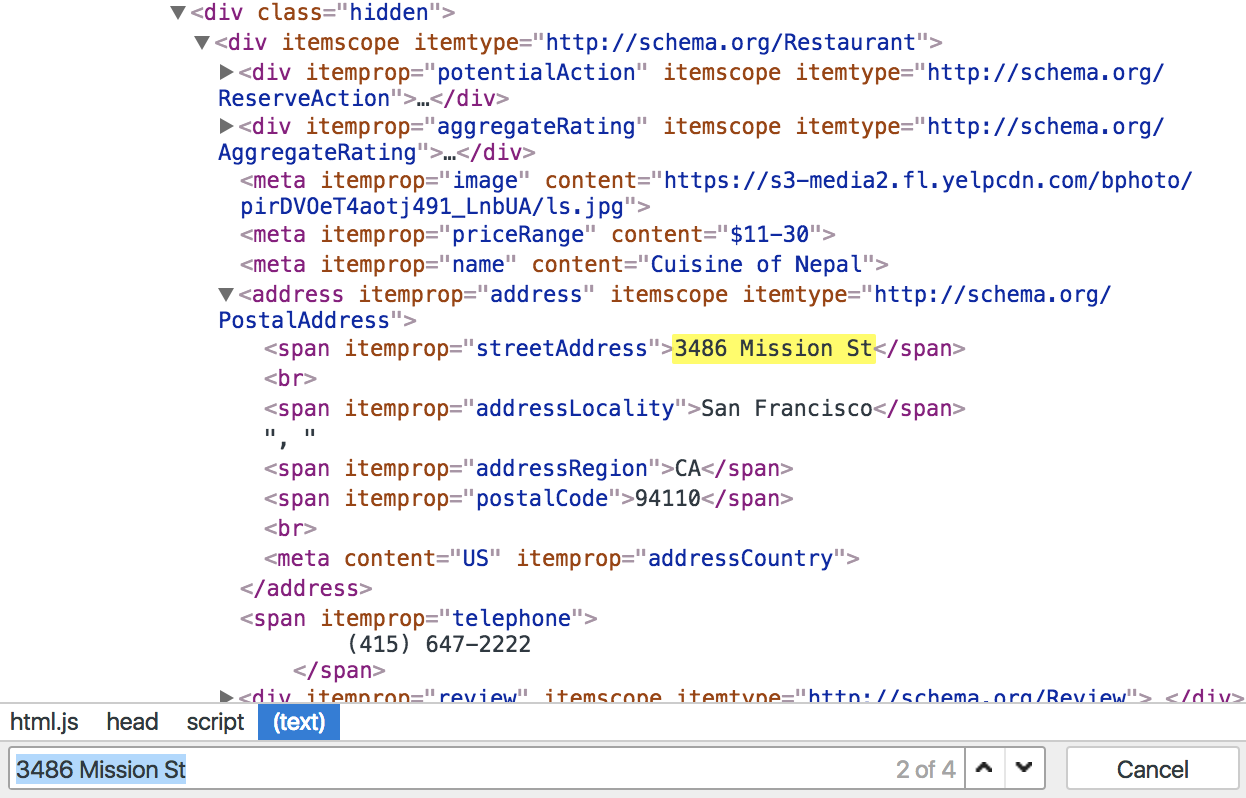This screenshot has height=798, width=1246.
Task: Collapse the Restaurant itemscope div
Action: pos(202,42)
